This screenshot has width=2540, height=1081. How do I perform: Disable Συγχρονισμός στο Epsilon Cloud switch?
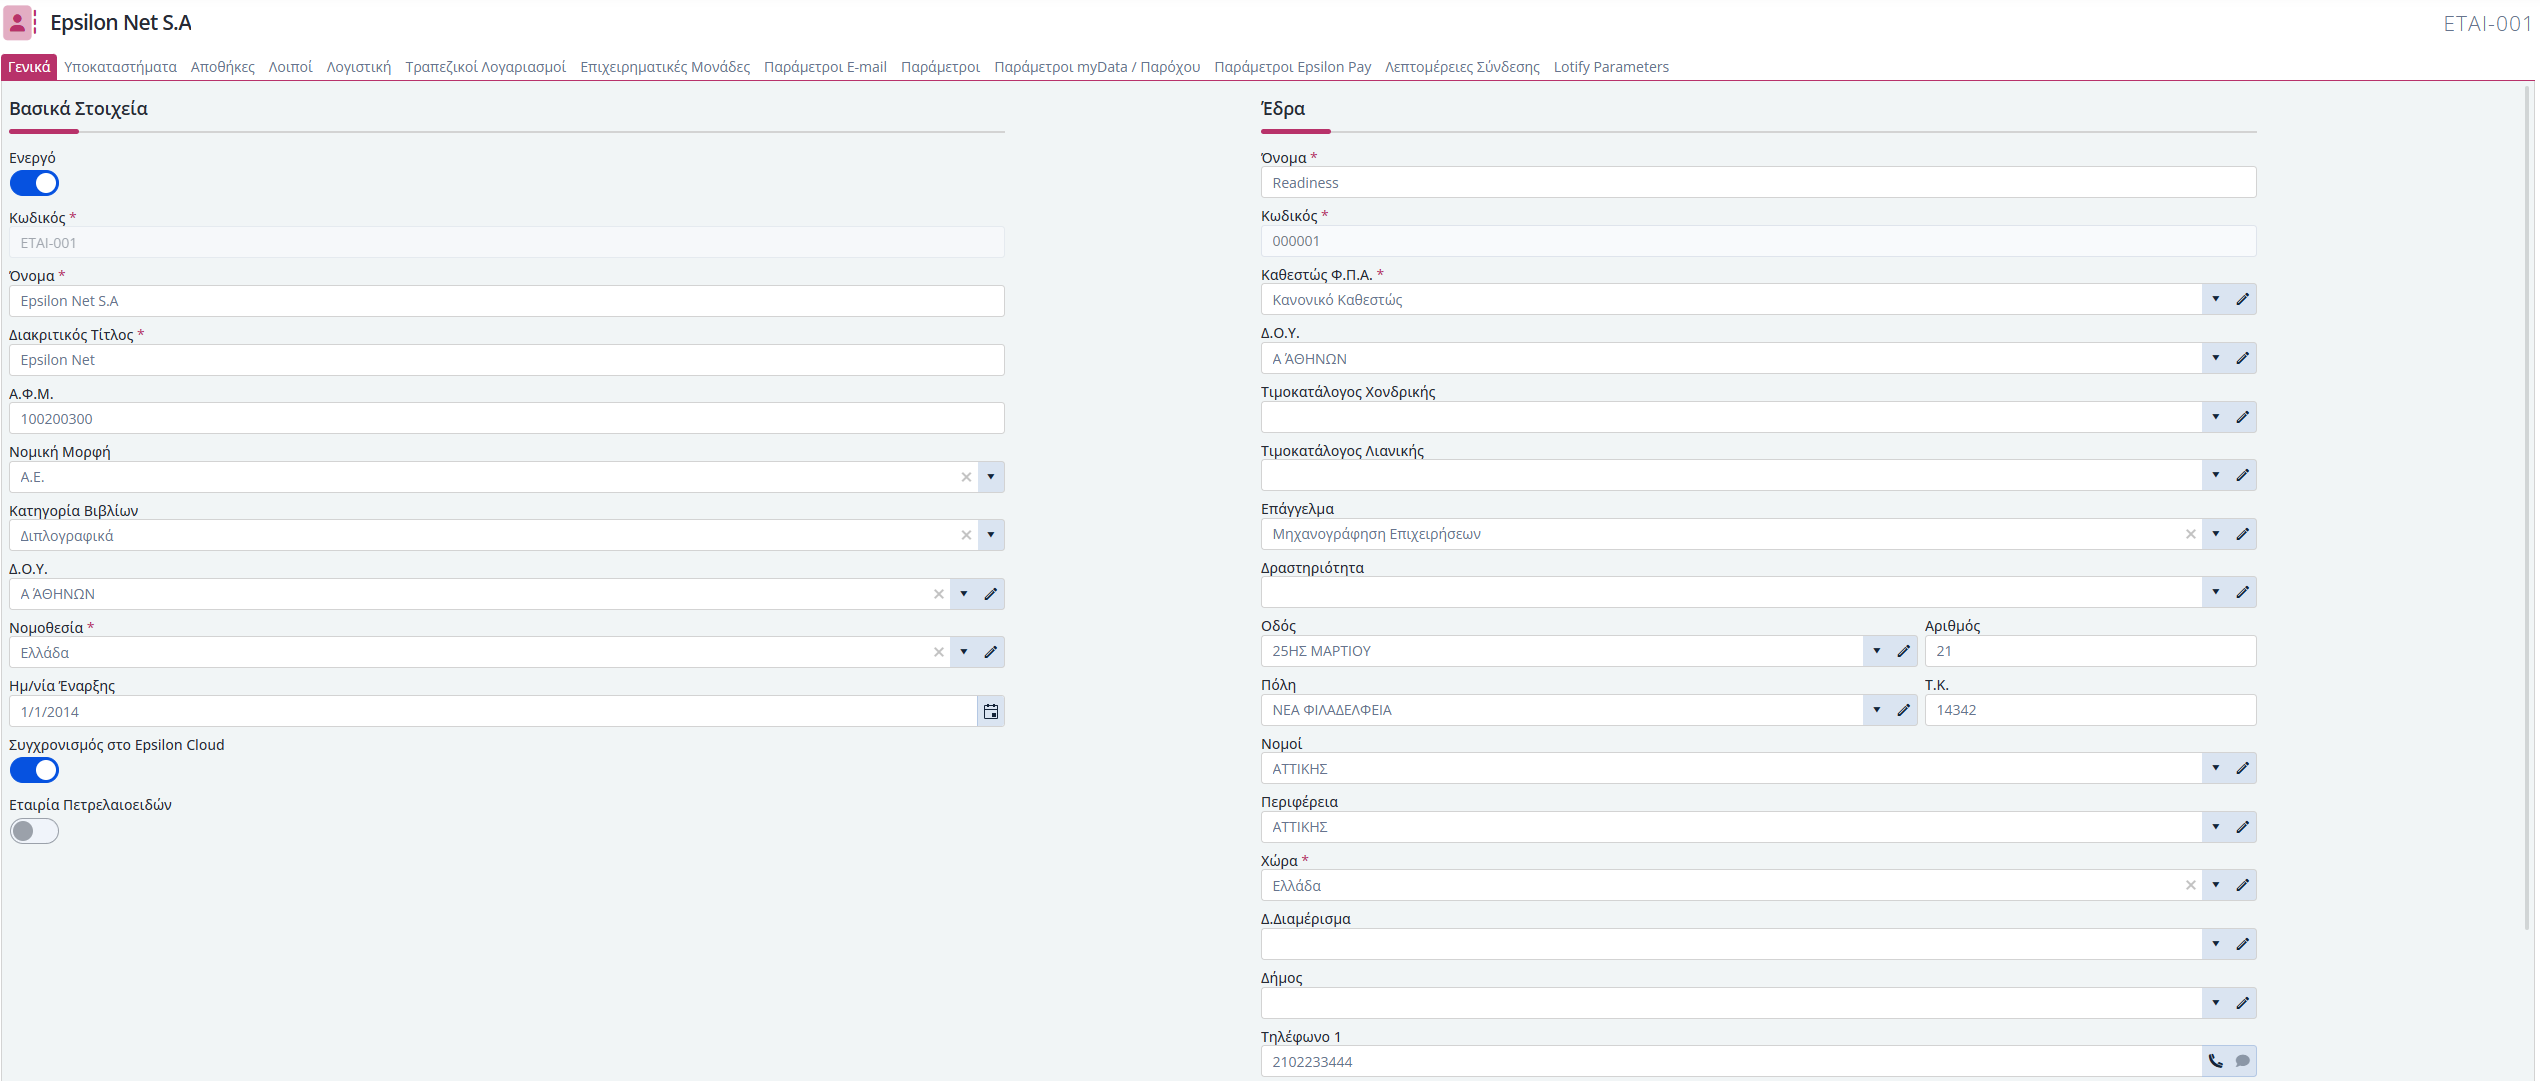tap(34, 770)
